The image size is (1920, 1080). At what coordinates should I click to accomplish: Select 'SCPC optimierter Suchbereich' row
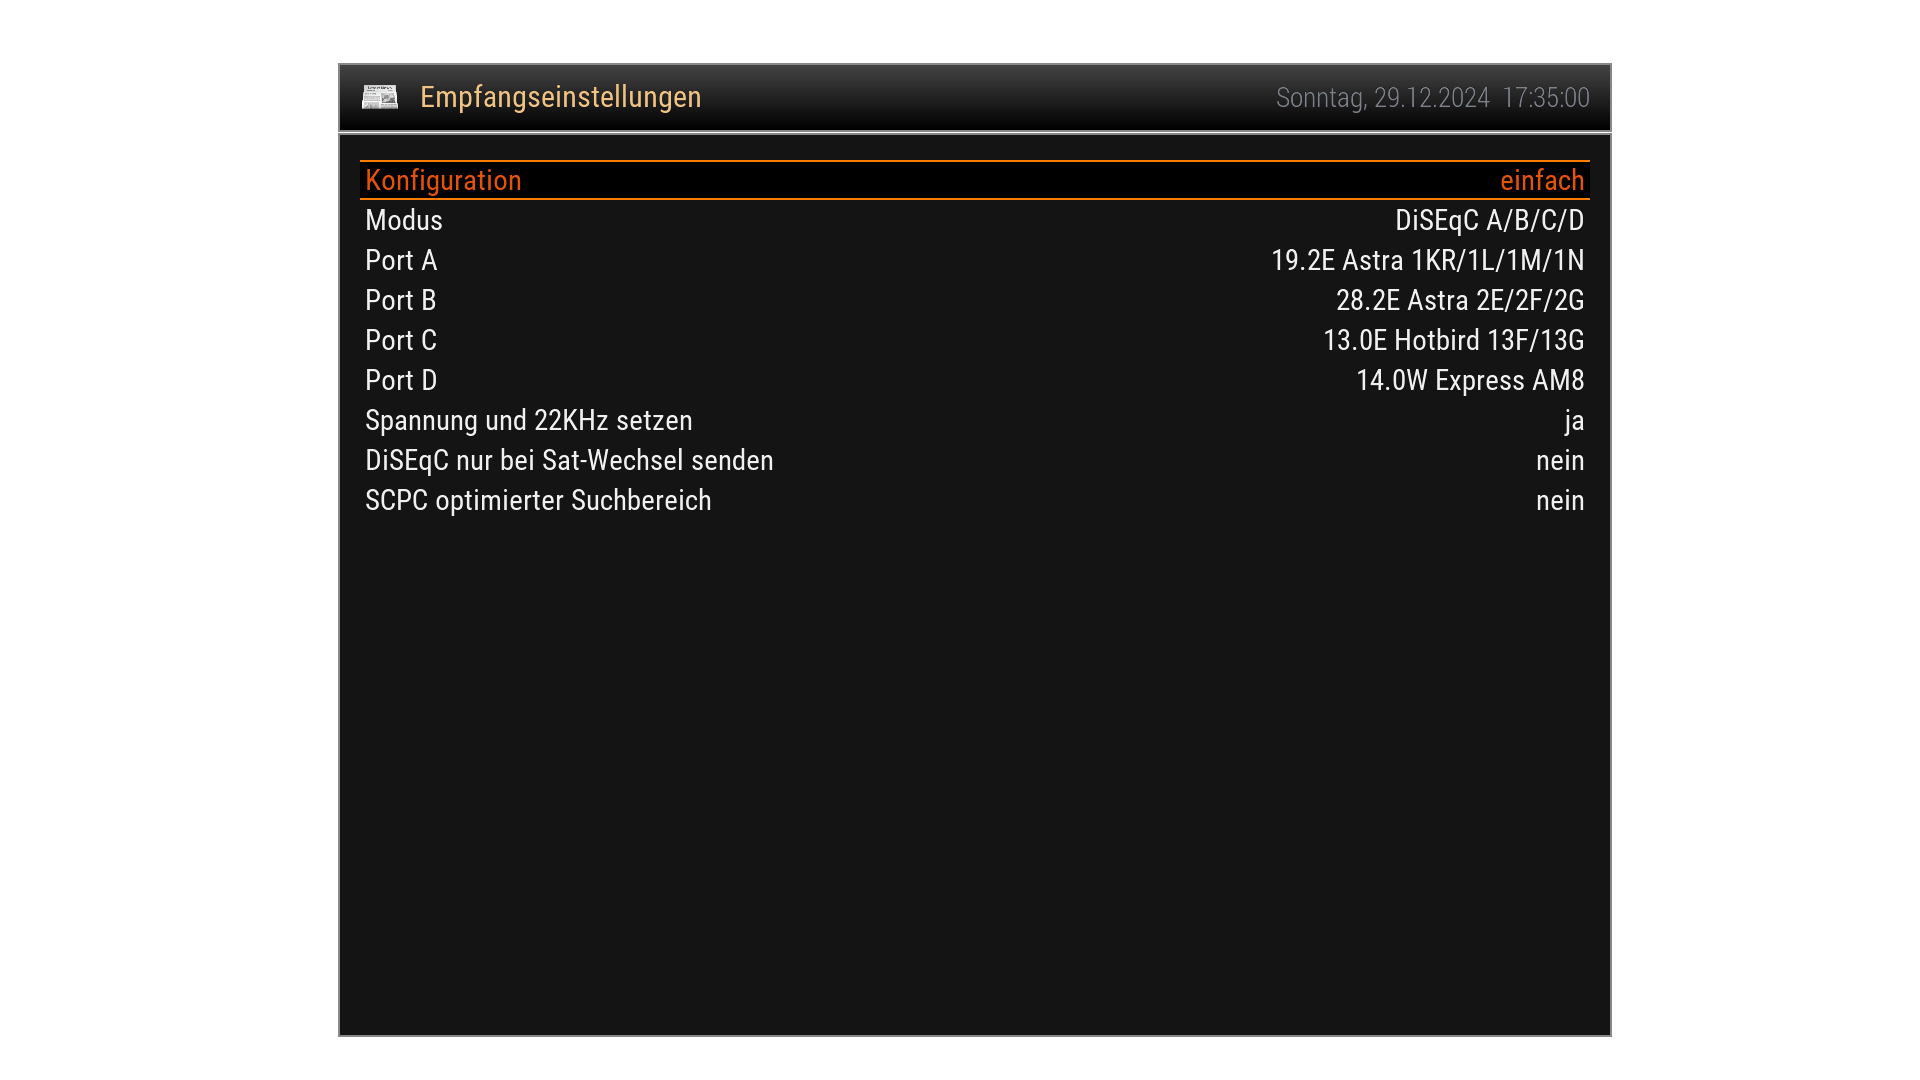[975, 500]
